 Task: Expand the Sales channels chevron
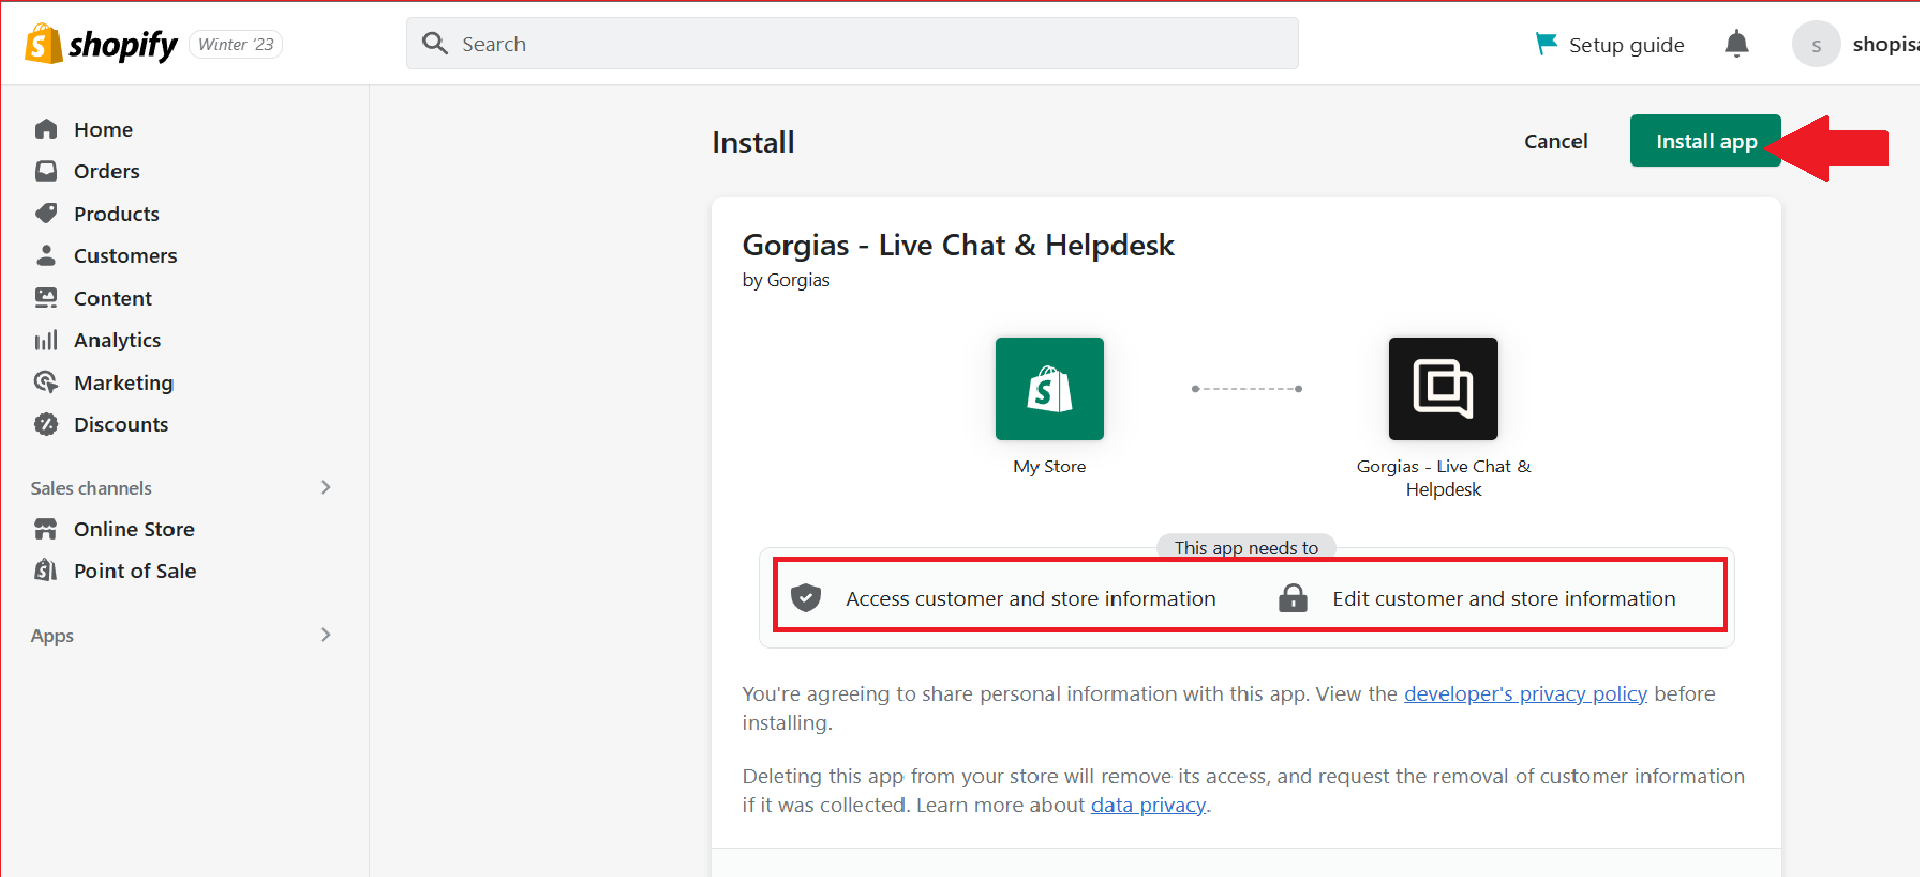(x=326, y=487)
